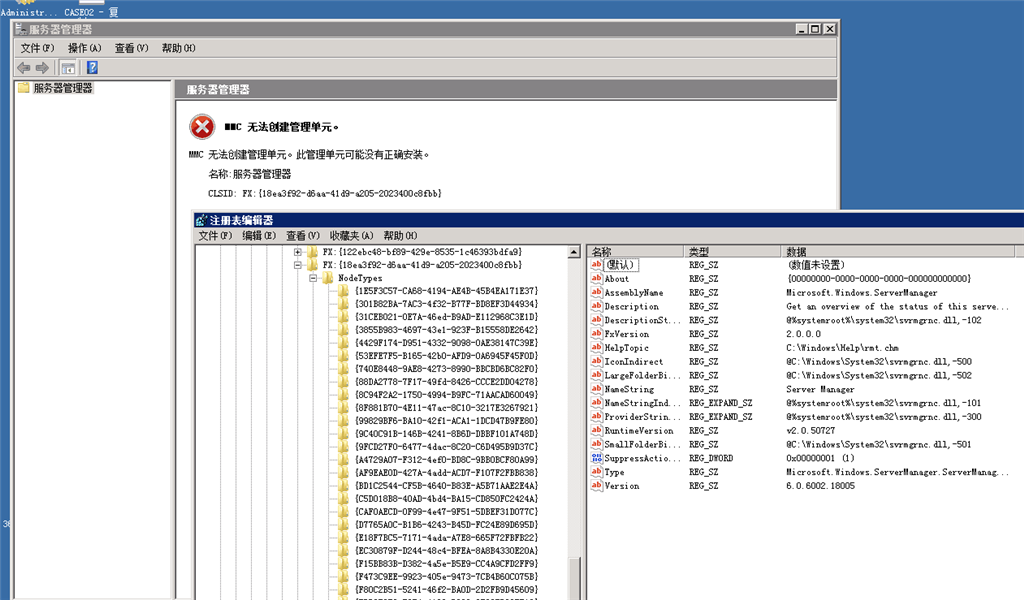Select the (默认) default value name
Image resolution: width=1024 pixels, height=600 pixels.
[x=620, y=265]
